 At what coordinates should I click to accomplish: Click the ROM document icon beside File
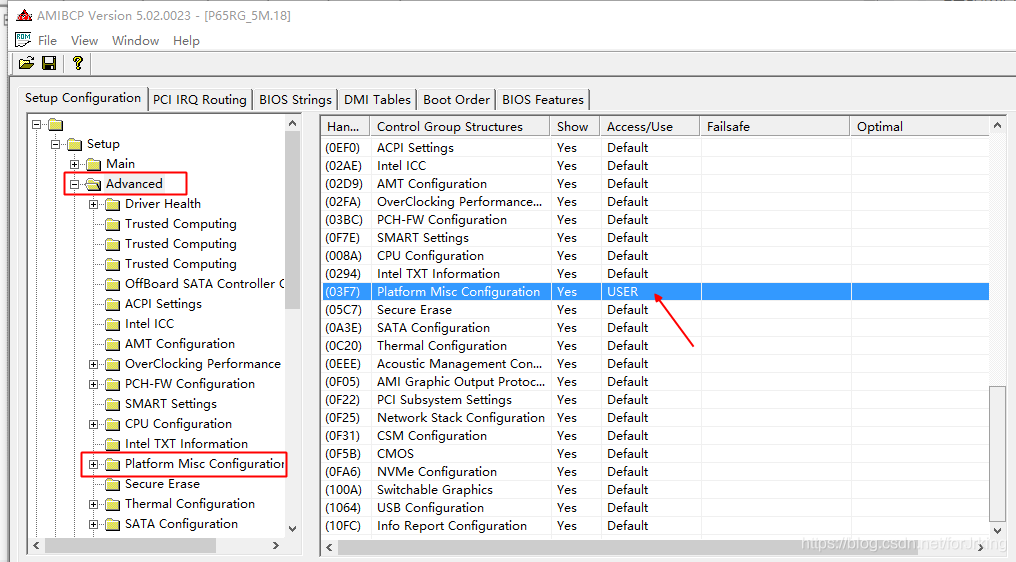[23, 40]
